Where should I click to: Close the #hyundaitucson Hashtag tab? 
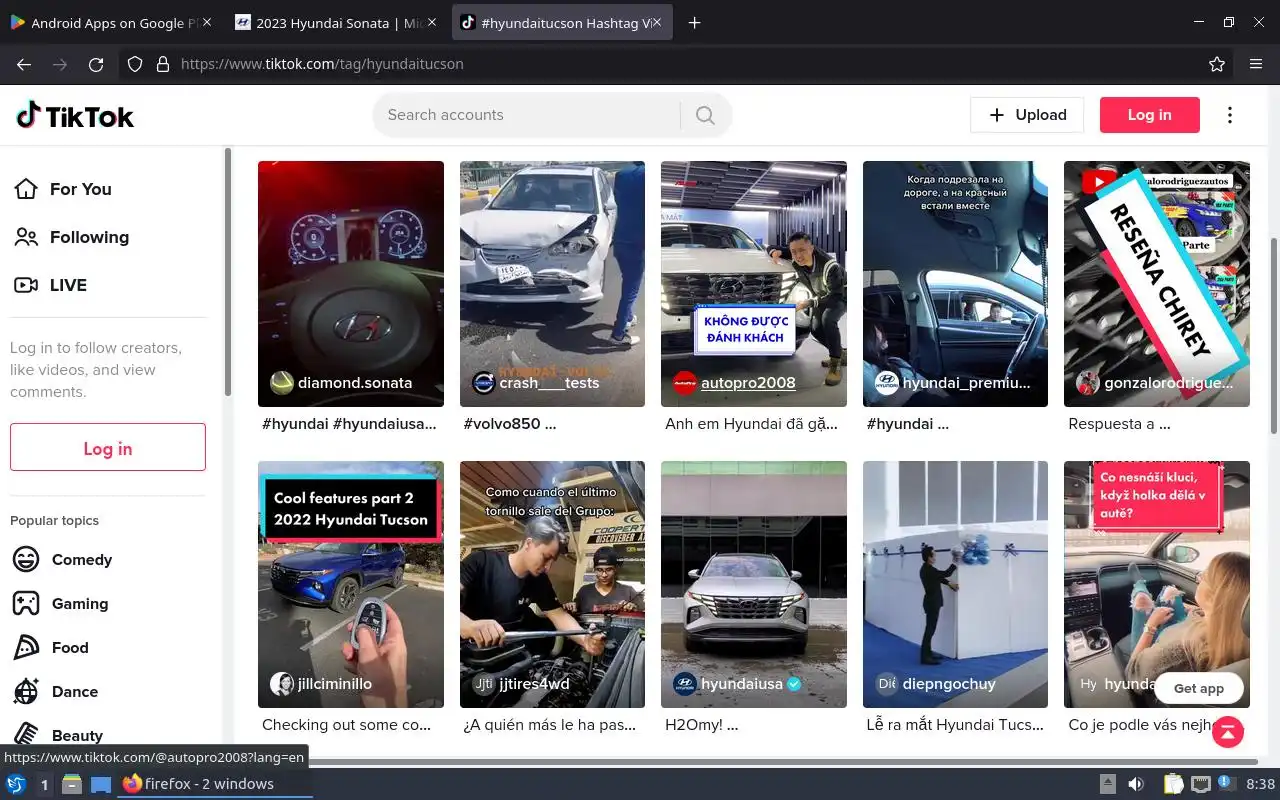657,23
